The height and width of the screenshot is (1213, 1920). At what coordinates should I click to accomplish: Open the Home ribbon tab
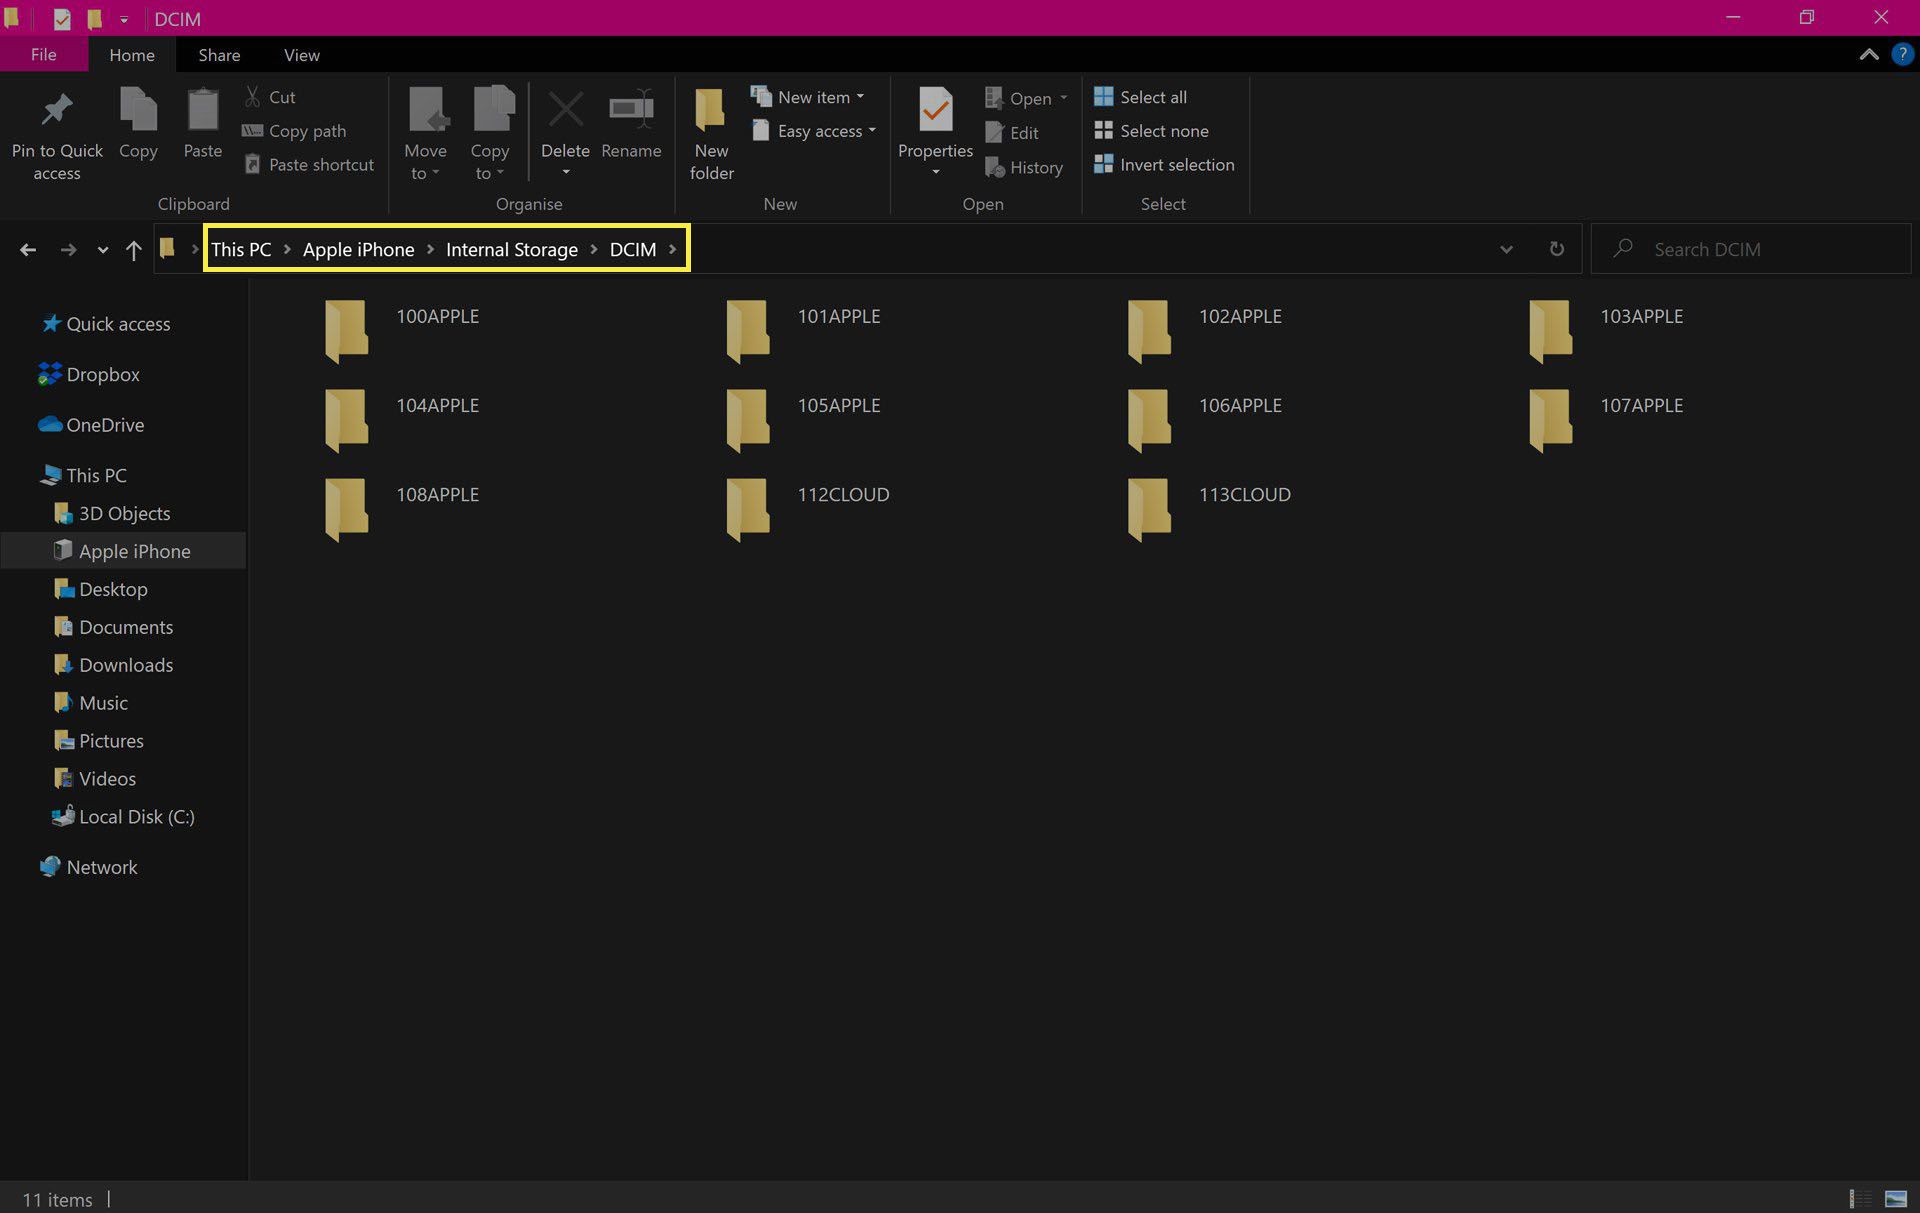click(131, 55)
